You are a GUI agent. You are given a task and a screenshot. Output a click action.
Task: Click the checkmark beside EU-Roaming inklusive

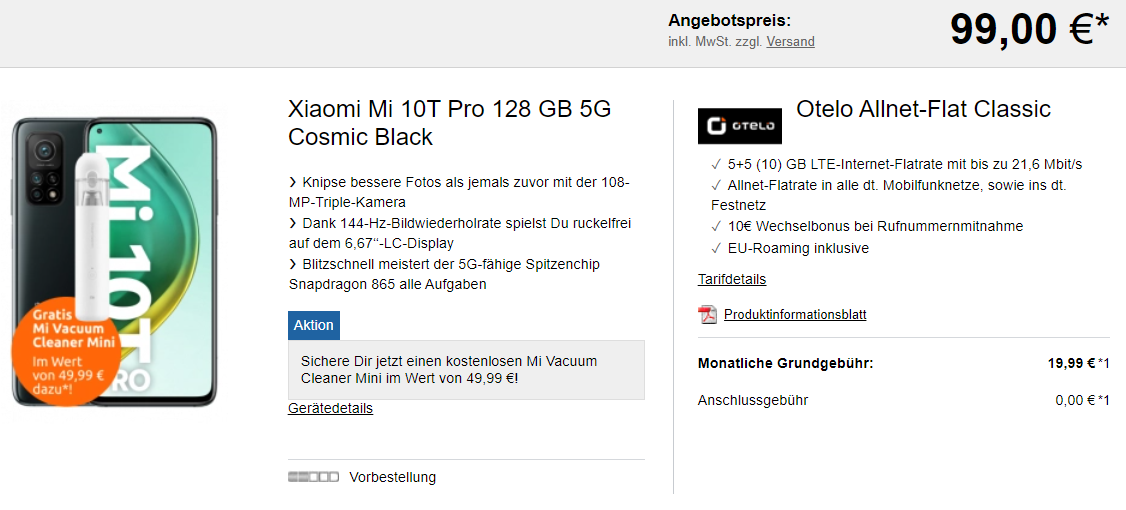pyautogui.click(x=715, y=249)
